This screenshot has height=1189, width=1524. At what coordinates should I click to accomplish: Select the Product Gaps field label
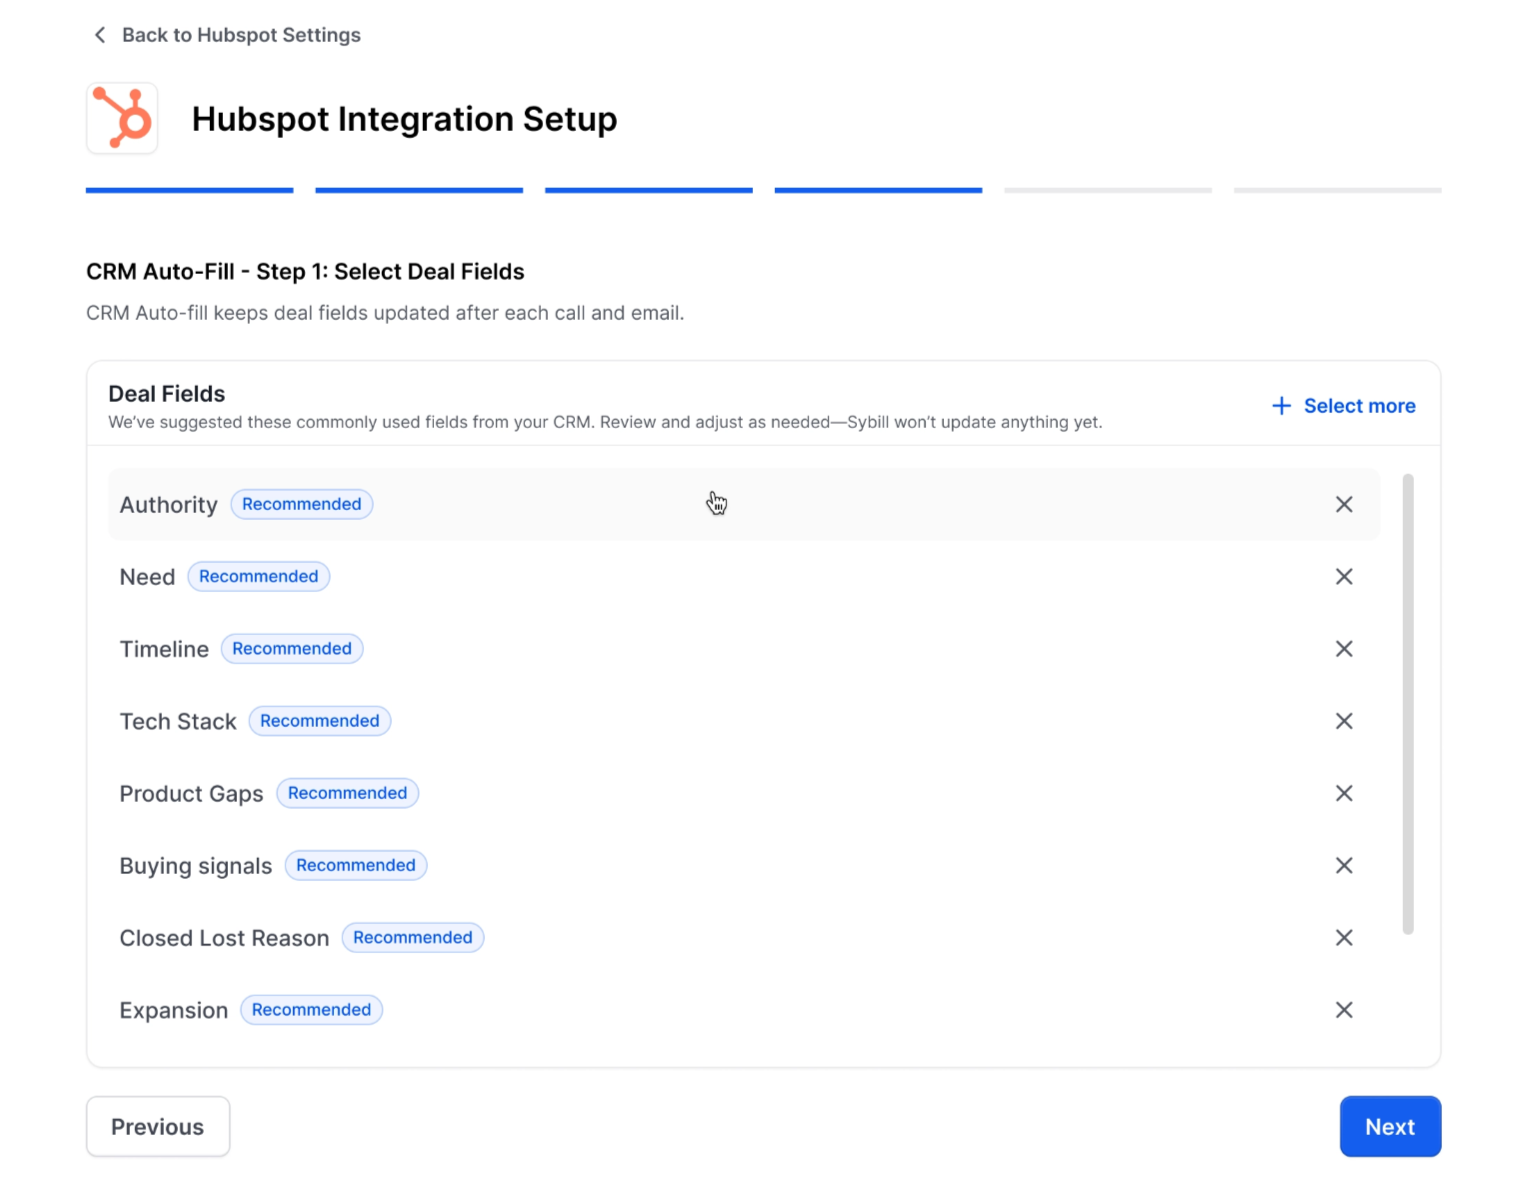click(191, 794)
